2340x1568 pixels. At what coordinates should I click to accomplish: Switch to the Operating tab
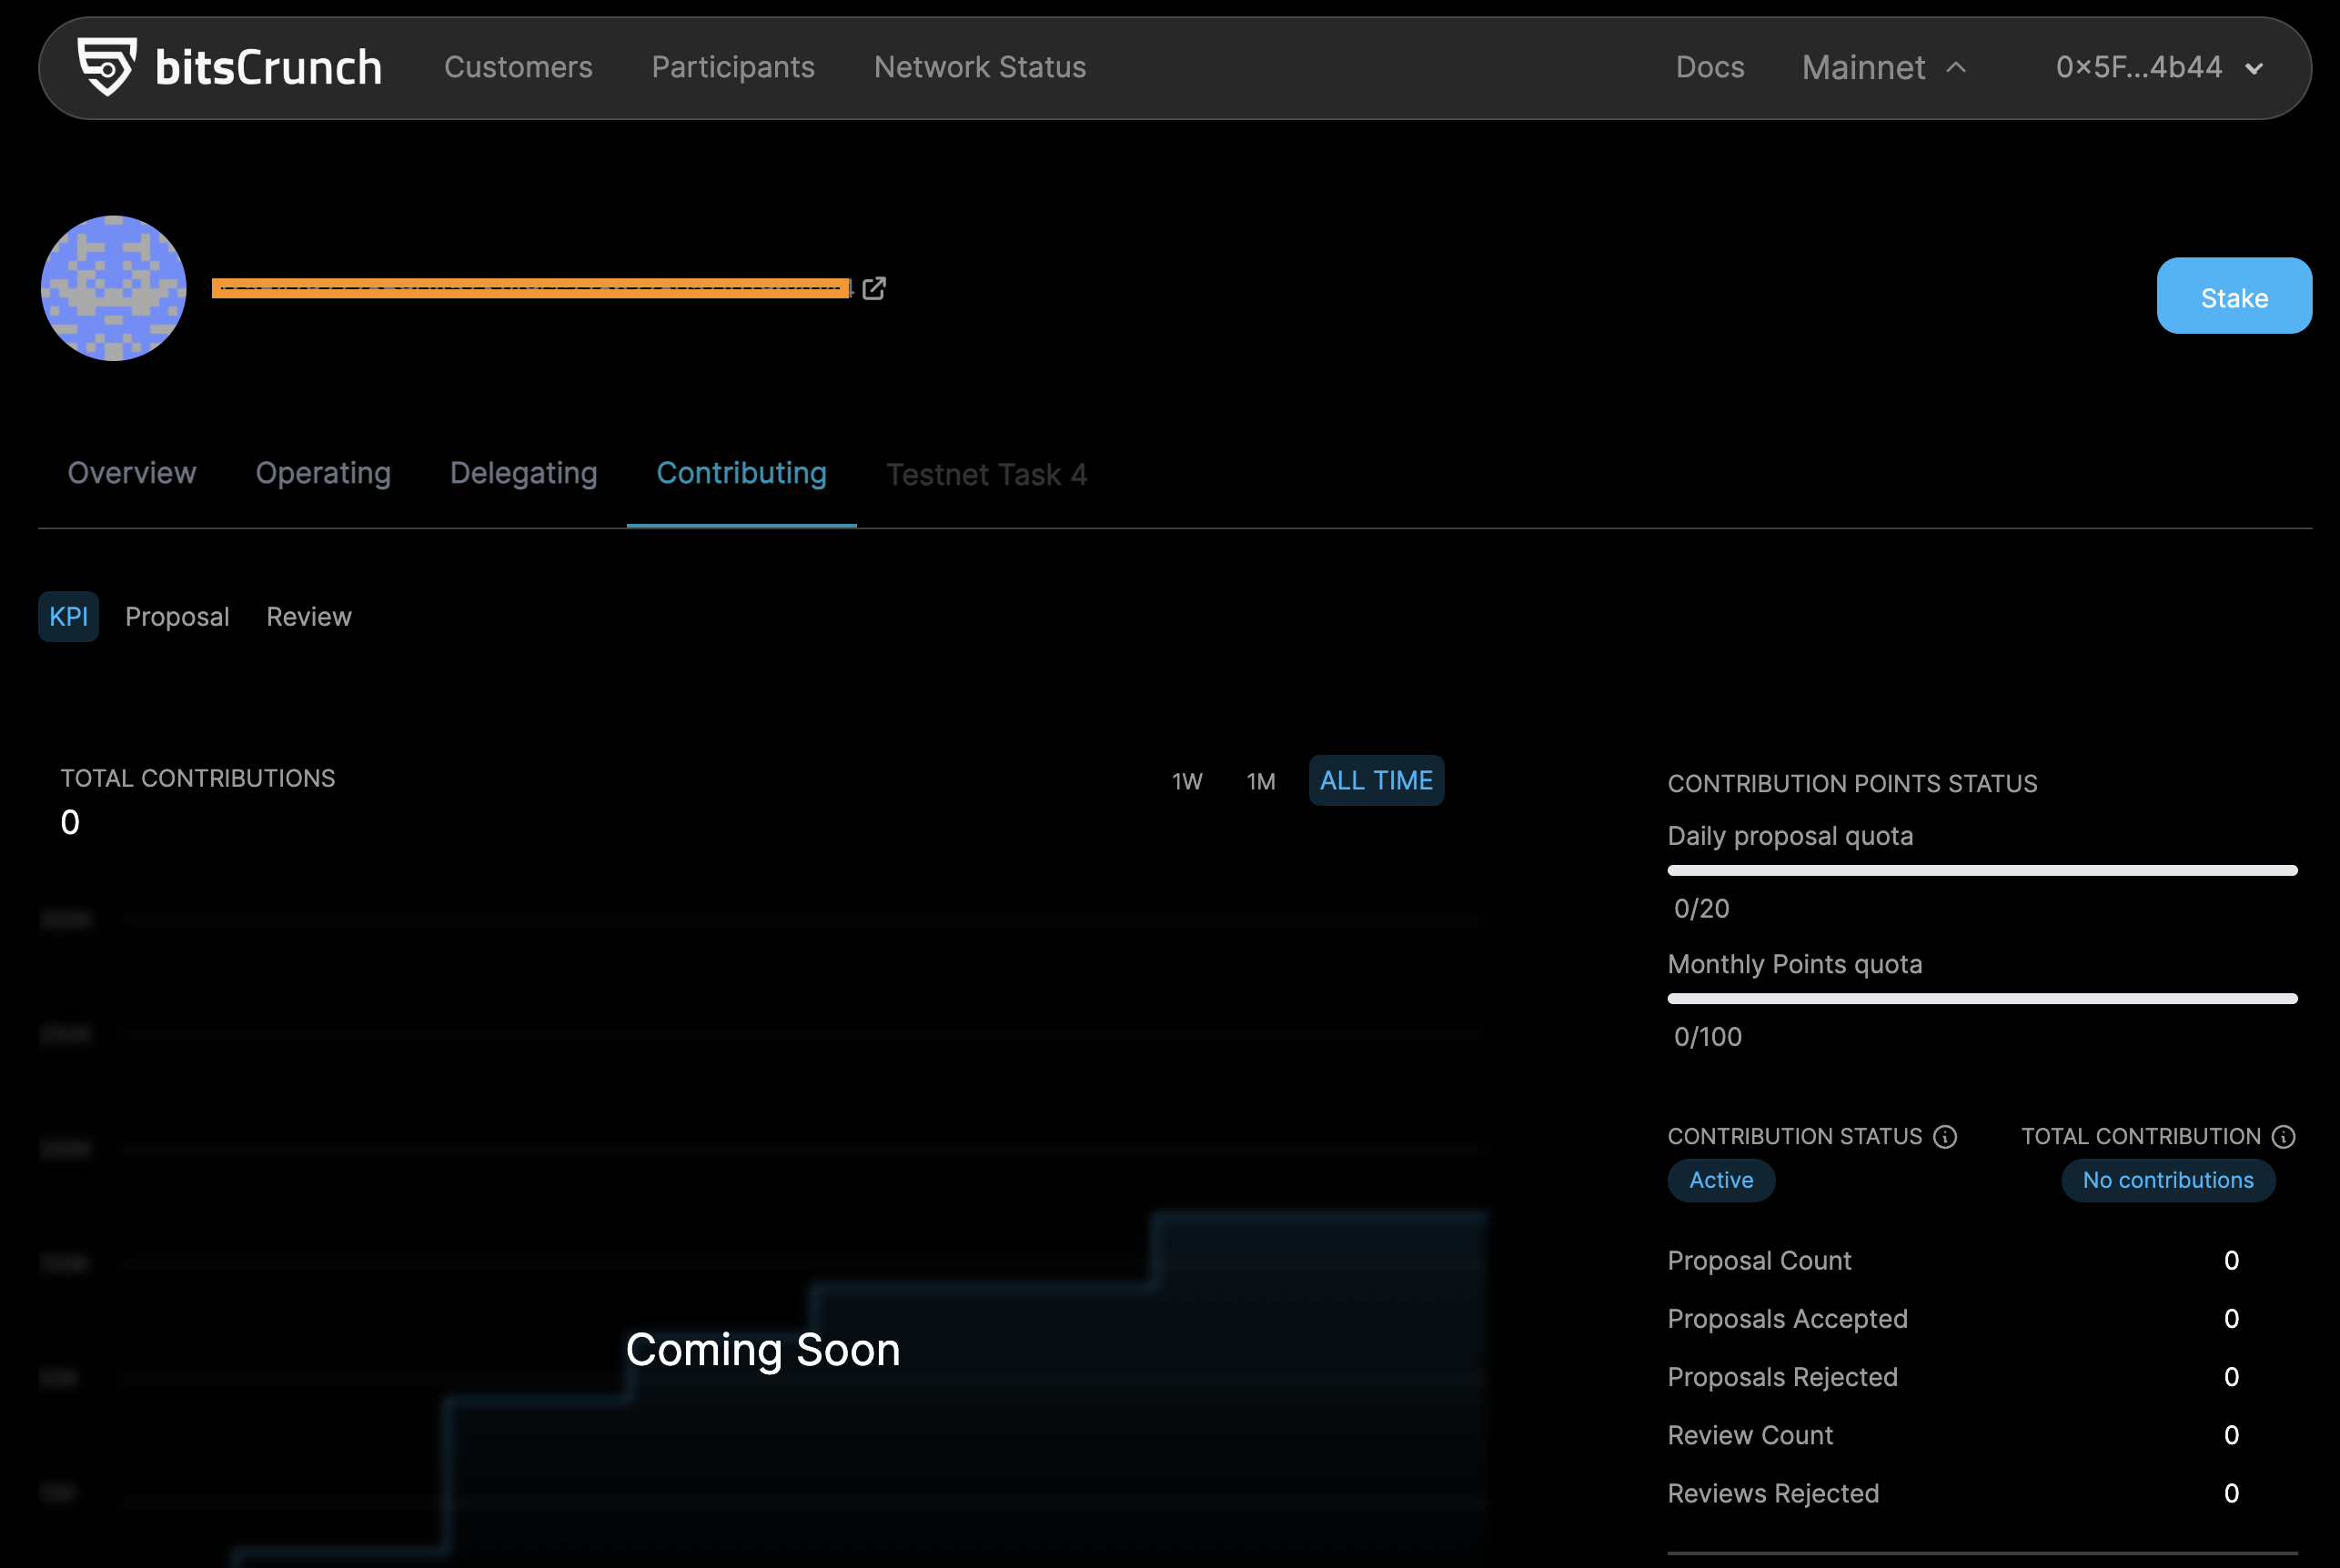click(323, 473)
